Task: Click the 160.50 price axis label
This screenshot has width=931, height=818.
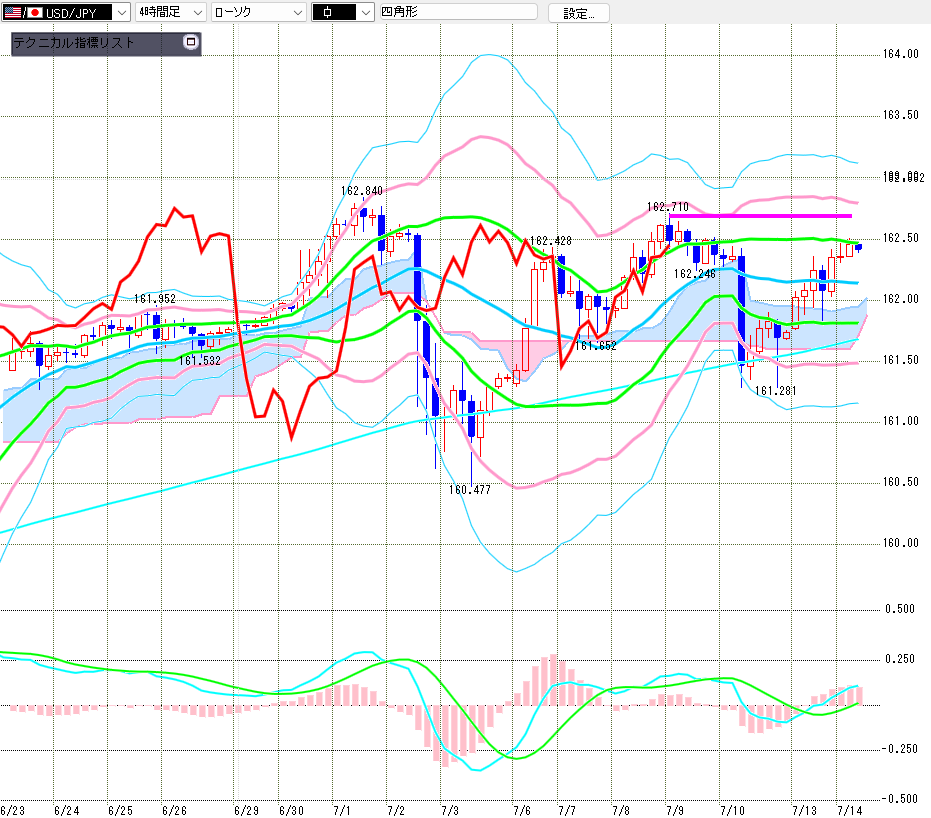Action: tap(900, 481)
